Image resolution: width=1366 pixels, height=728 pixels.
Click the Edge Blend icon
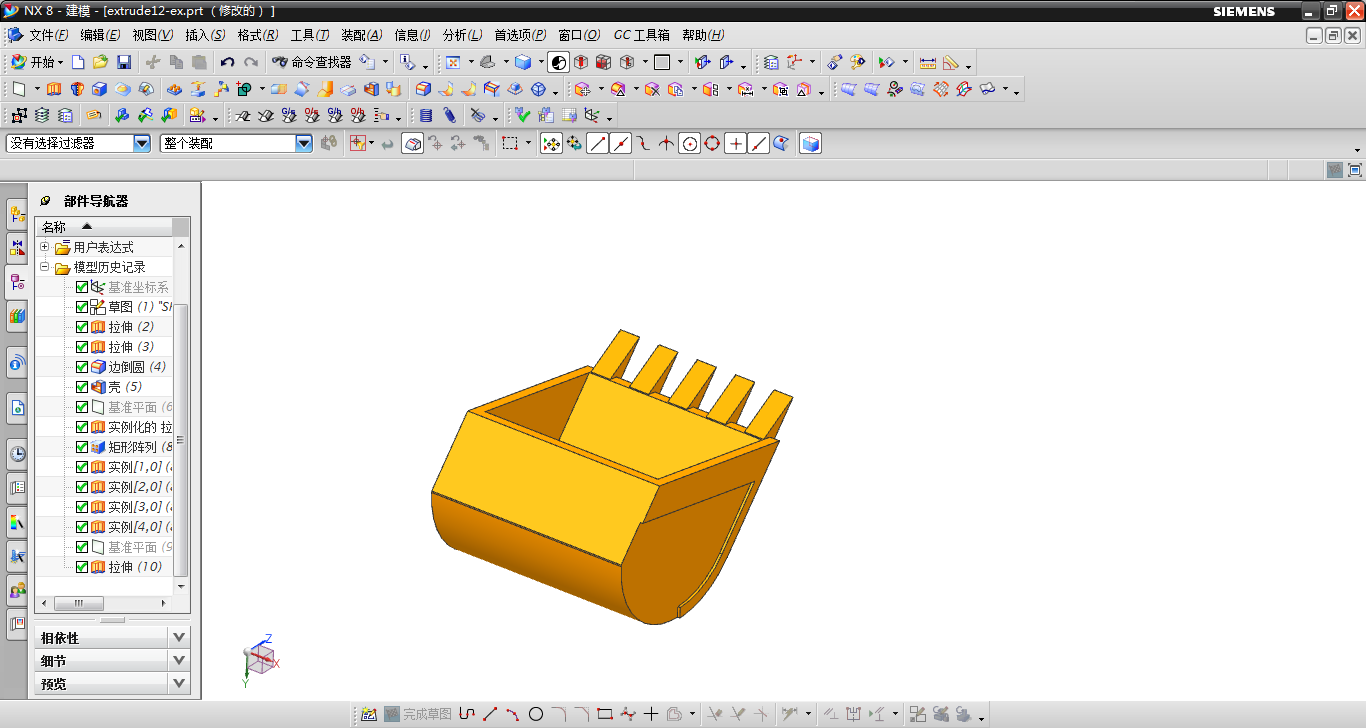coord(423,89)
